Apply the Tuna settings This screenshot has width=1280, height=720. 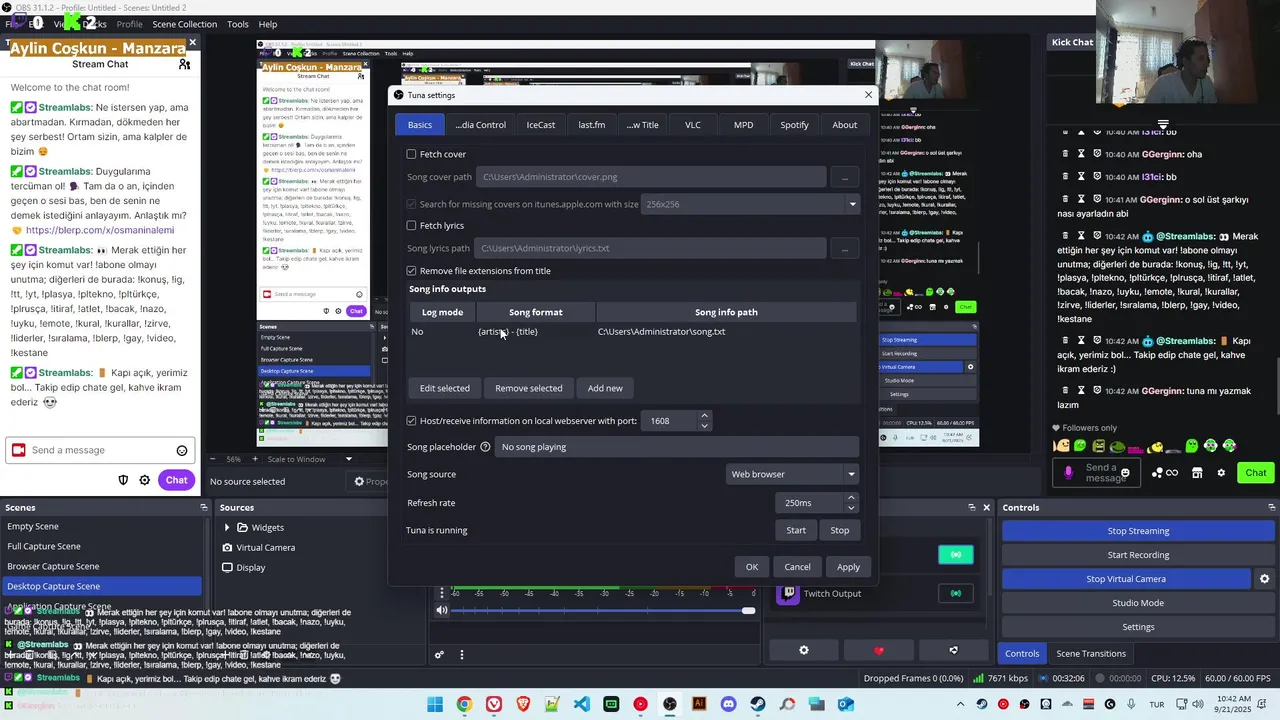click(x=848, y=567)
